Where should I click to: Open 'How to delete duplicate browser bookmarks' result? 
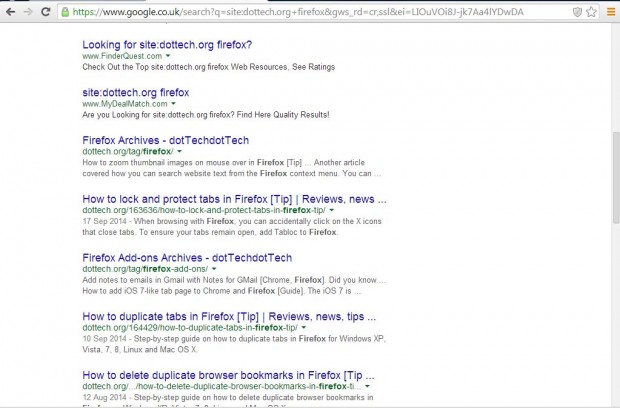tap(228, 375)
